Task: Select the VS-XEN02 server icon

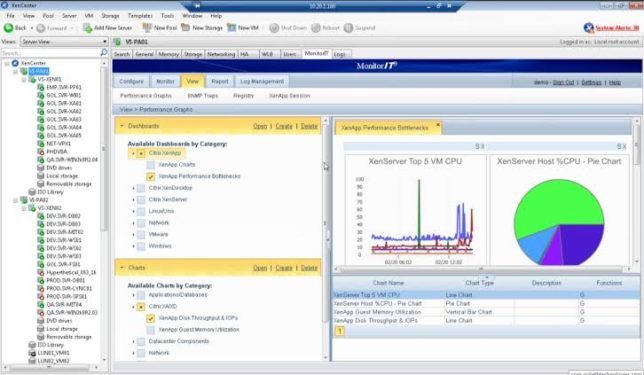Action: [x=32, y=208]
